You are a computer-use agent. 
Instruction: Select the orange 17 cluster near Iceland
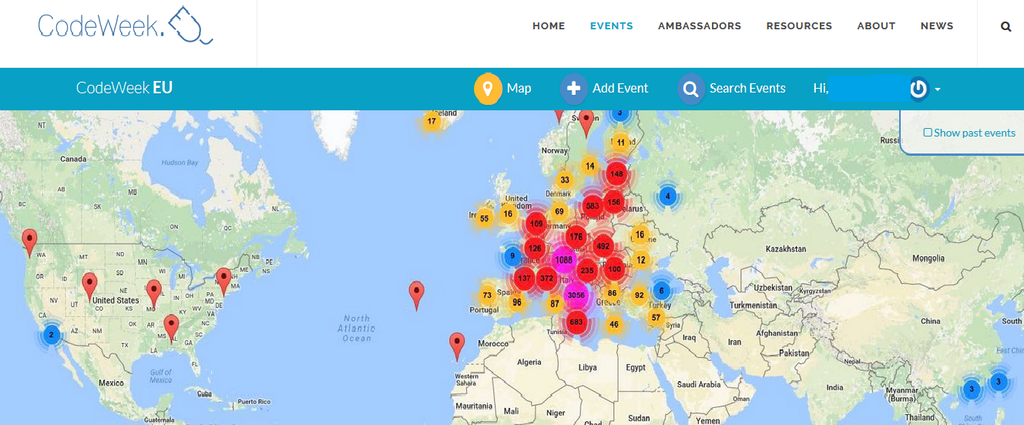pyautogui.click(x=432, y=122)
